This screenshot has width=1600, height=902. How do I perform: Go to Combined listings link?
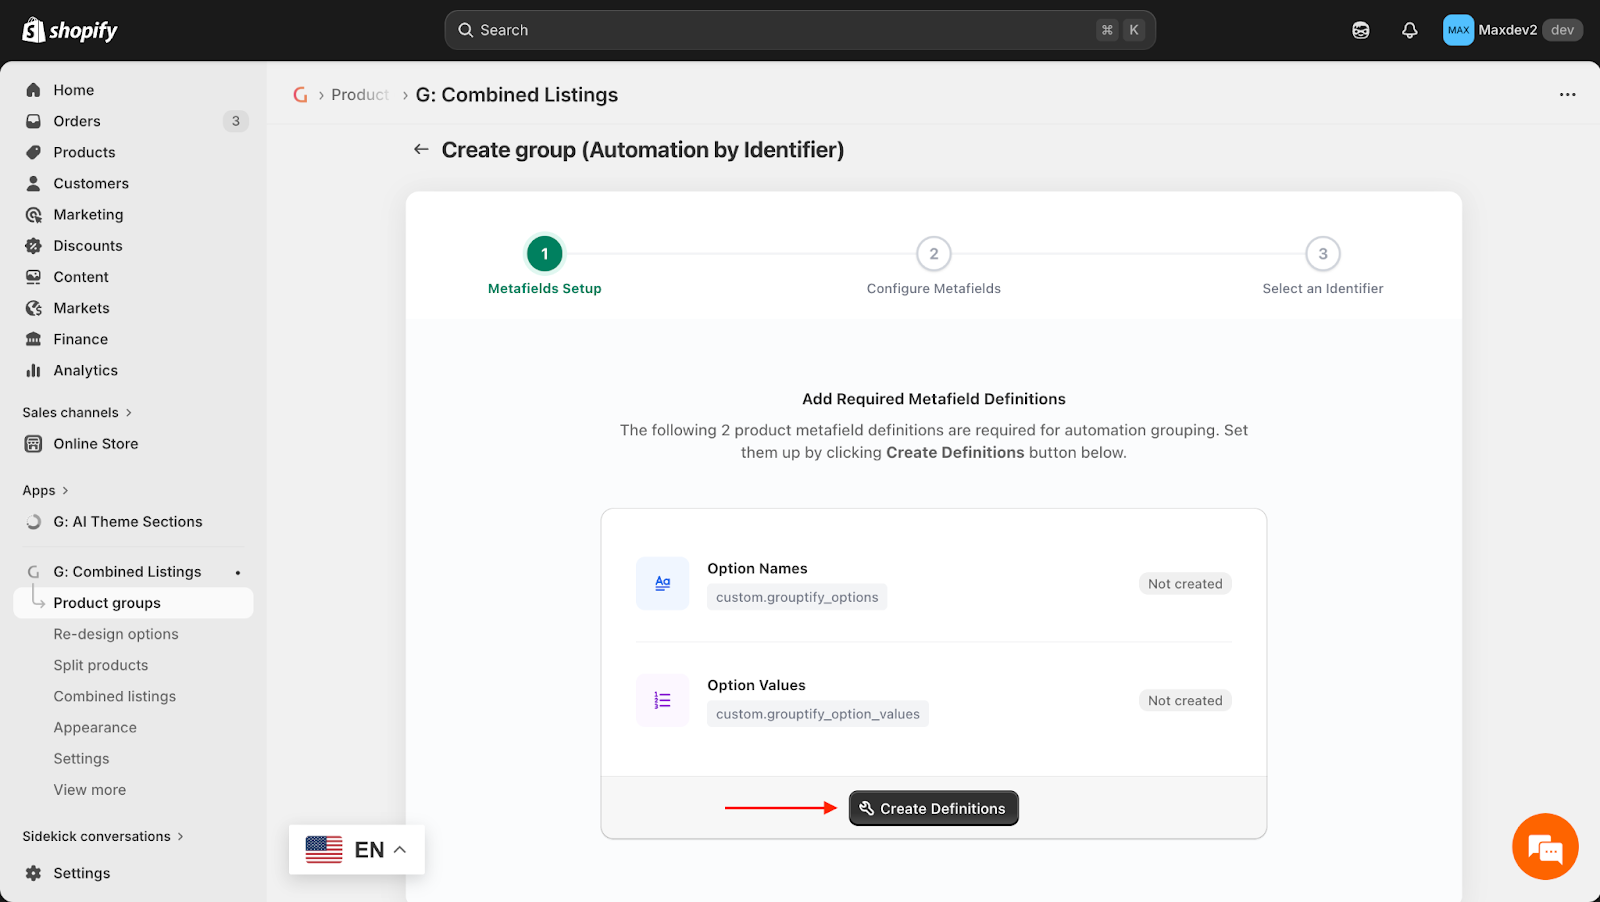[x=115, y=696]
